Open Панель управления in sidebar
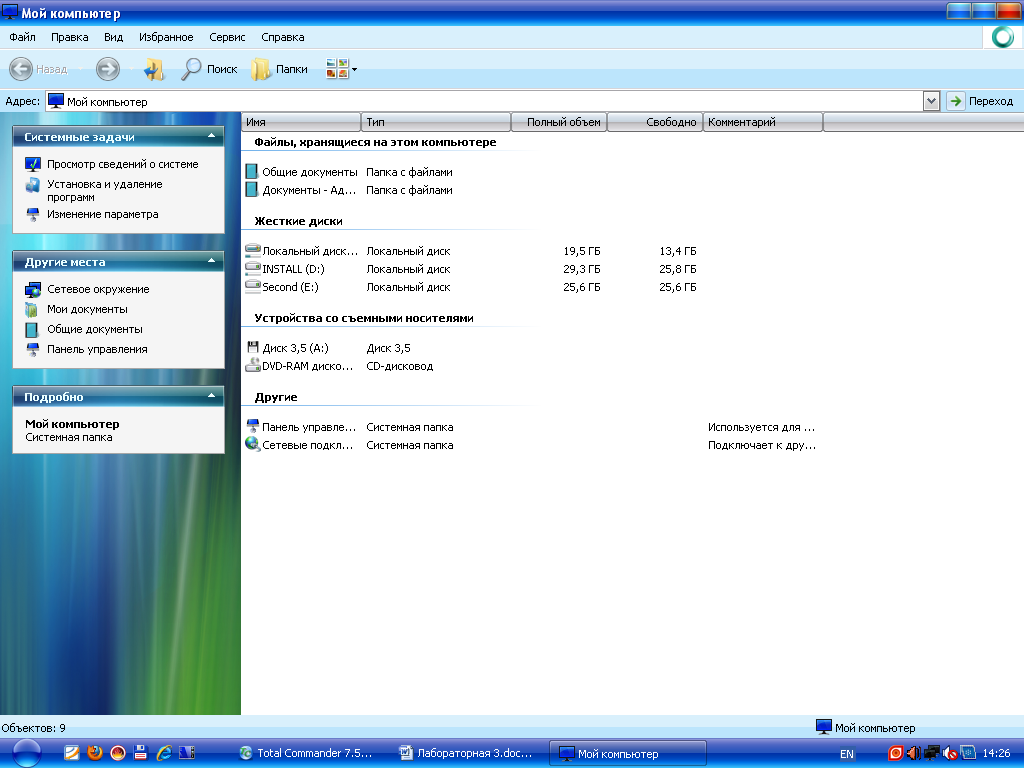This screenshot has height=768, width=1024. (x=97, y=349)
